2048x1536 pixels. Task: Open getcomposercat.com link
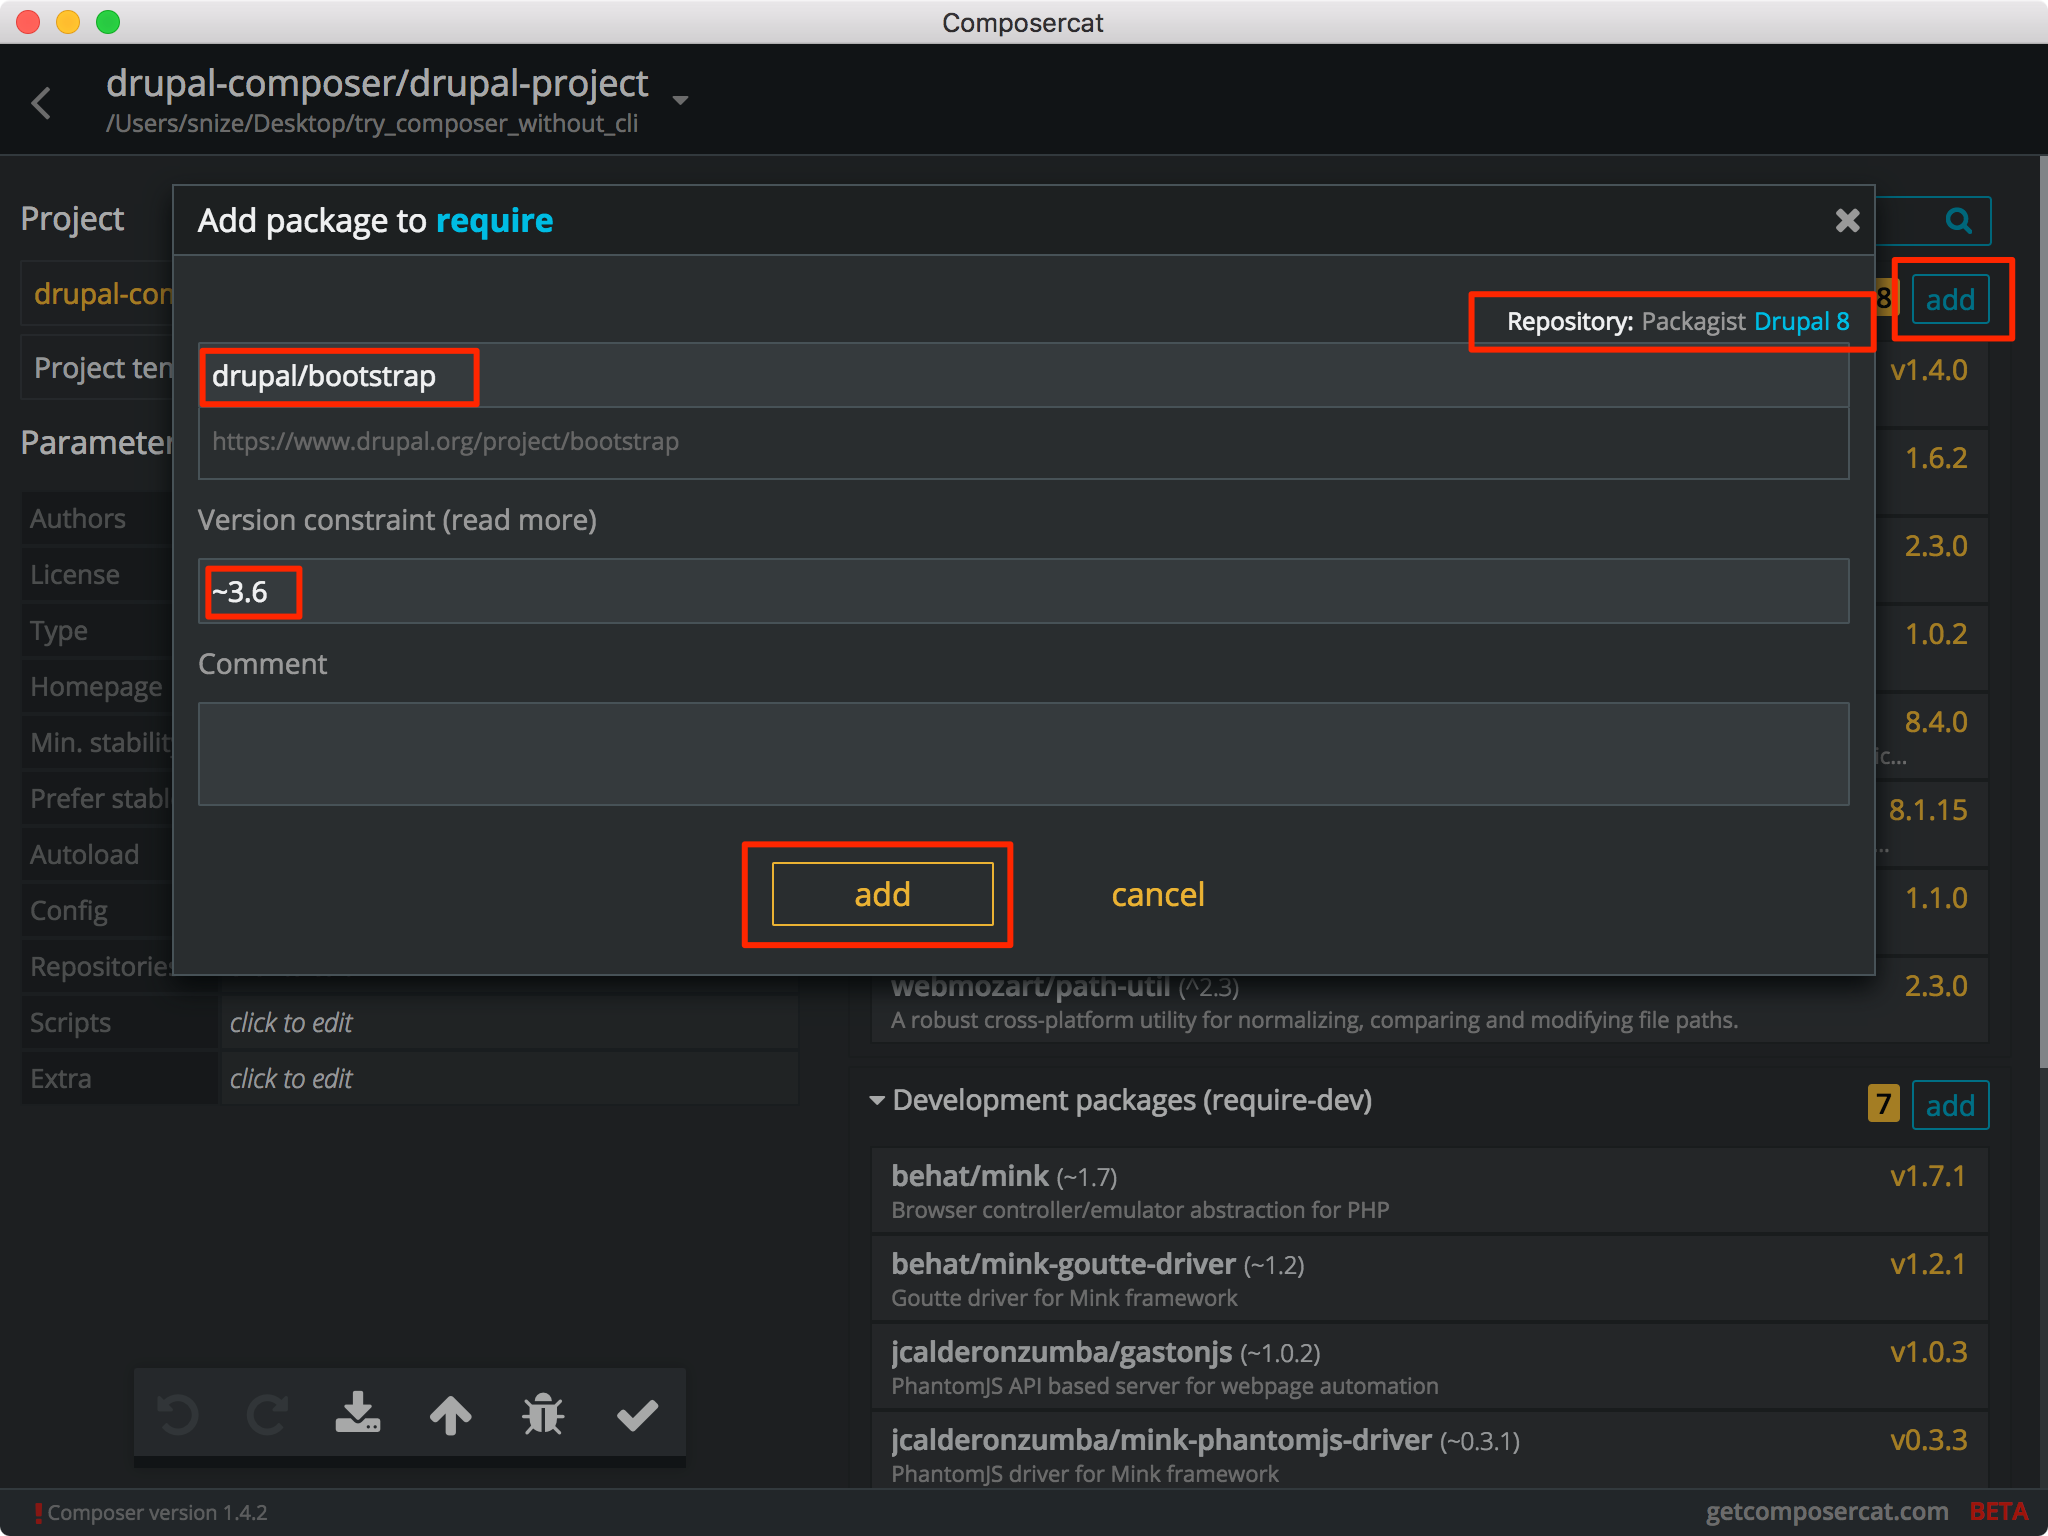click(x=1827, y=1511)
